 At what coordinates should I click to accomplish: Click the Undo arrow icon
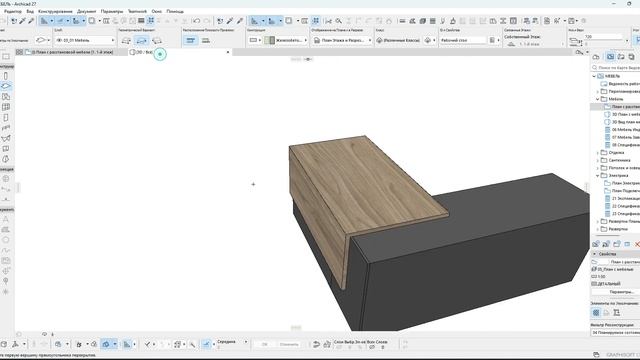click(196, 21)
